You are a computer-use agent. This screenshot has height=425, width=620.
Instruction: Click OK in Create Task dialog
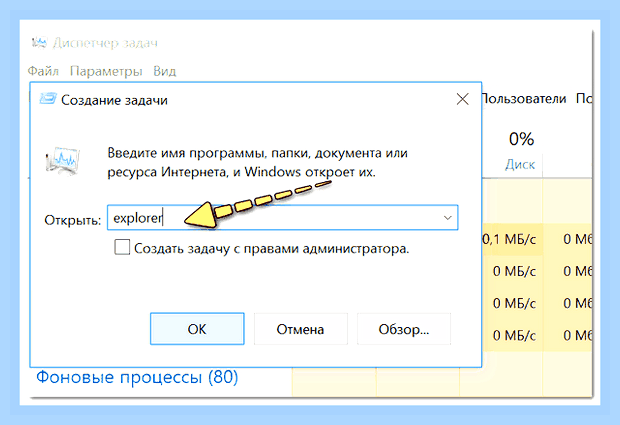[x=197, y=329]
